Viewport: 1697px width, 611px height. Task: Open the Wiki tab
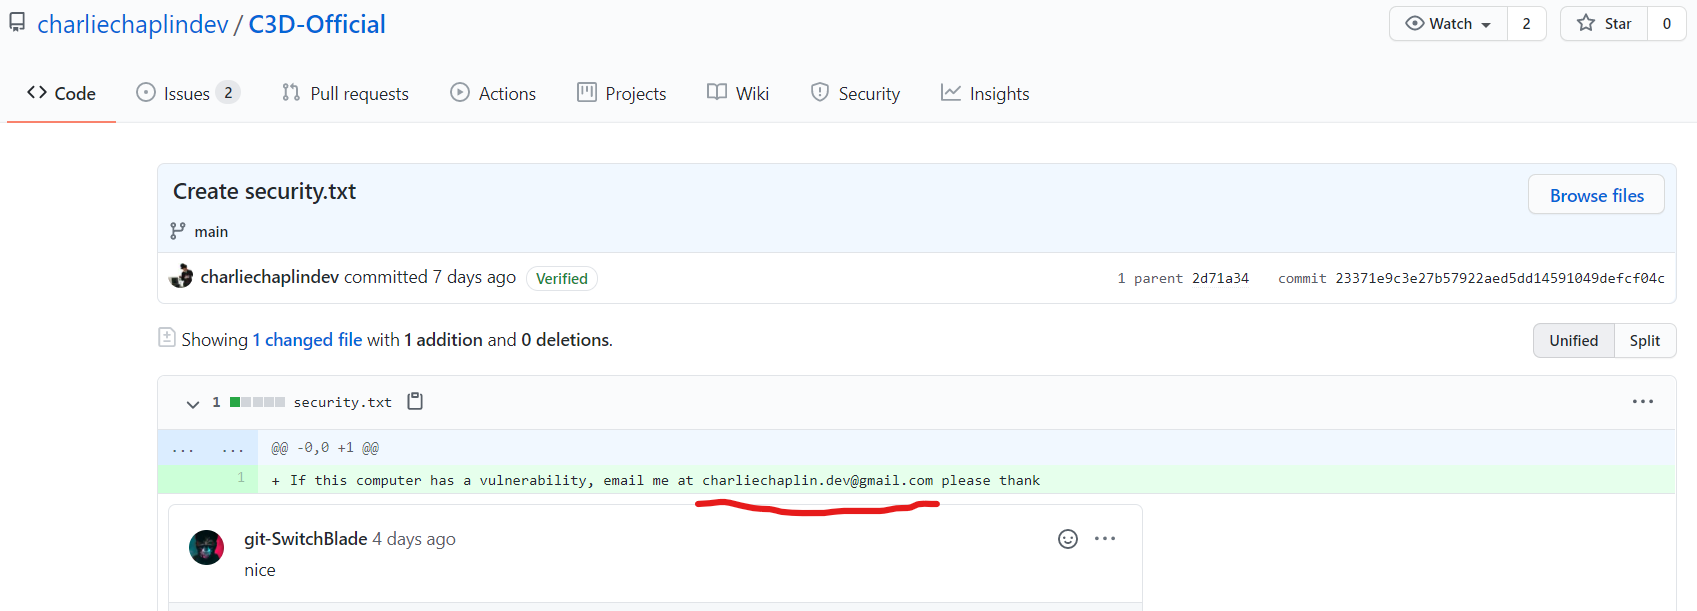[738, 93]
